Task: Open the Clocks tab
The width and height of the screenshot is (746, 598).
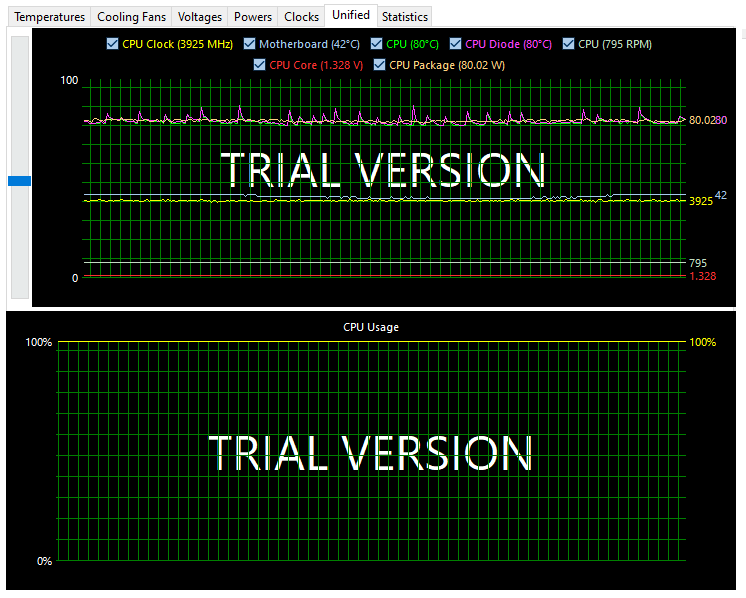Action: [x=301, y=17]
